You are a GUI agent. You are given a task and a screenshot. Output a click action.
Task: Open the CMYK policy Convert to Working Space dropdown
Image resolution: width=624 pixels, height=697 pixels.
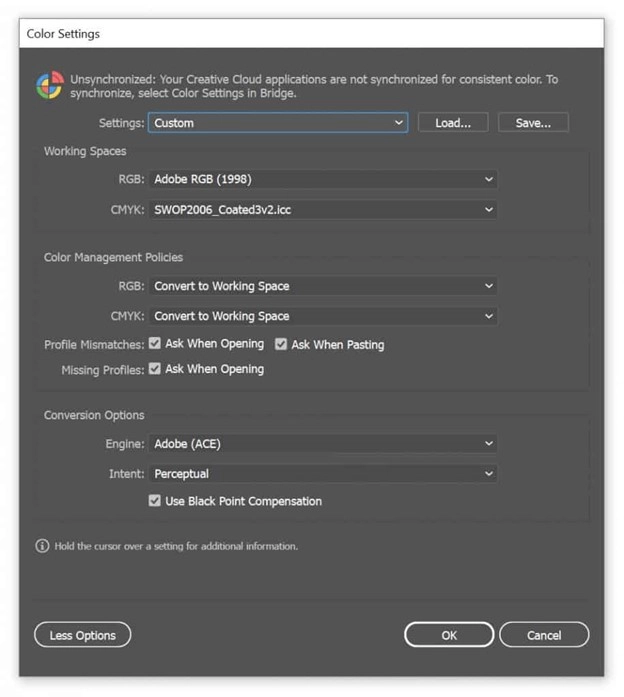[323, 316]
